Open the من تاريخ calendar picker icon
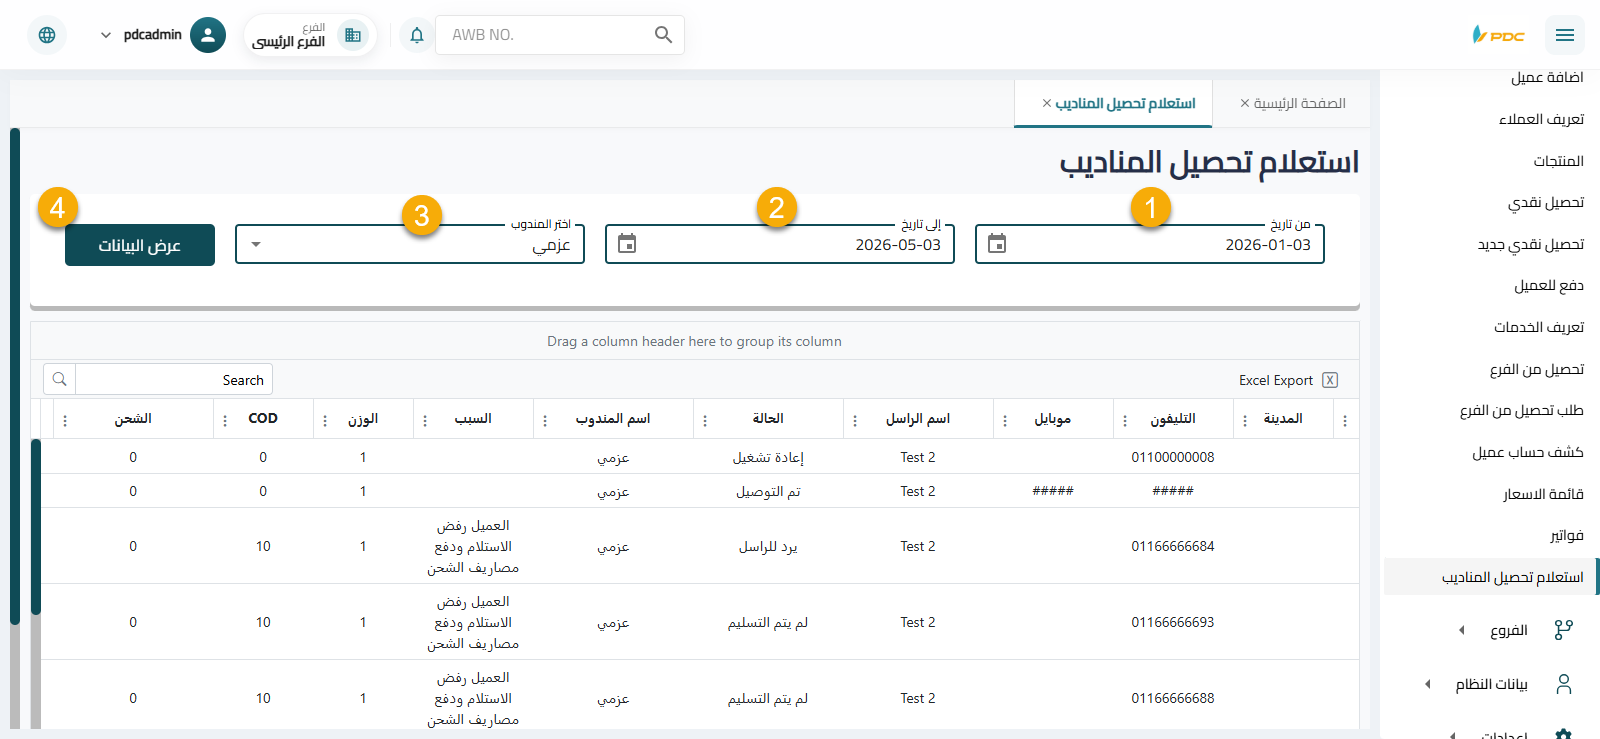The image size is (1600, 739). [x=997, y=243]
